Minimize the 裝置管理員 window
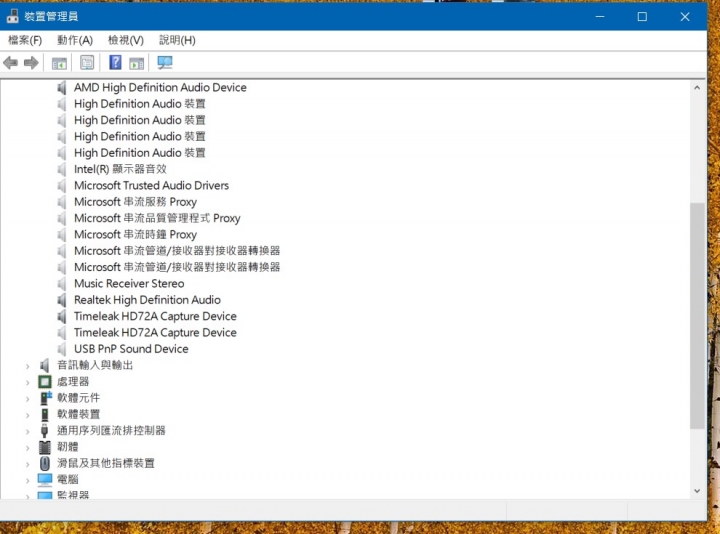 600,17
